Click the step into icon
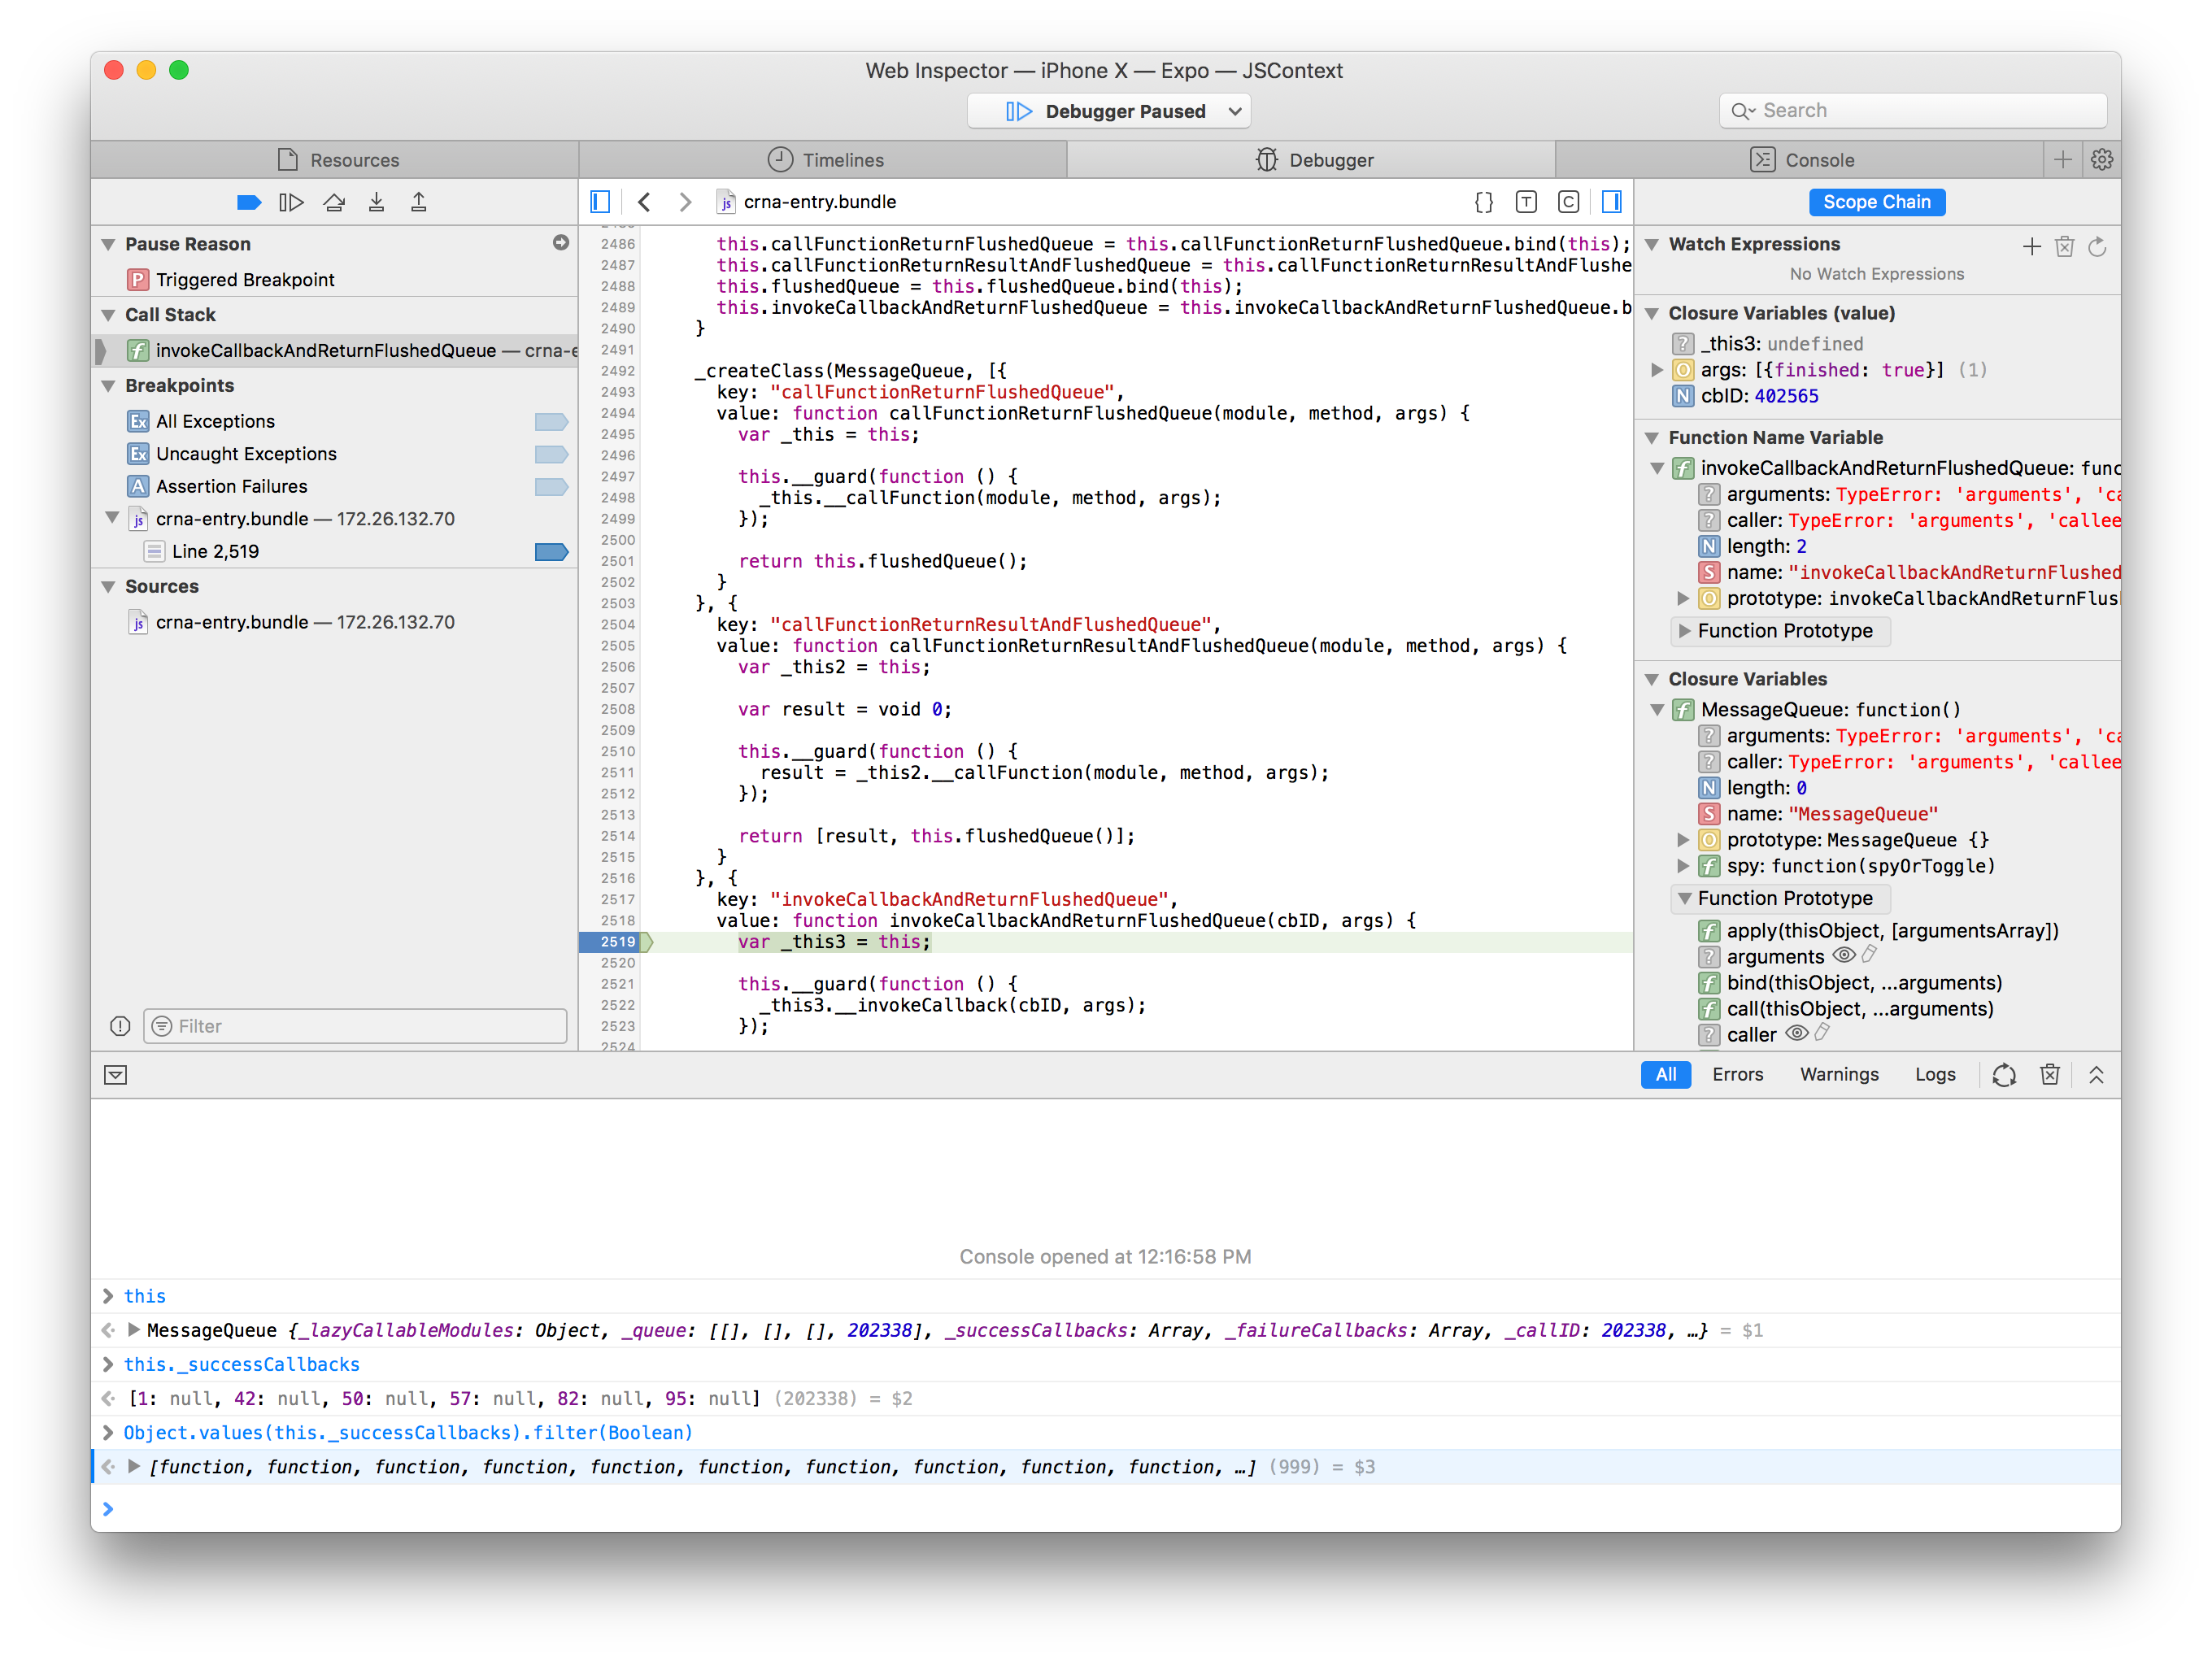The image size is (2212, 1662). (x=376, y=203)
